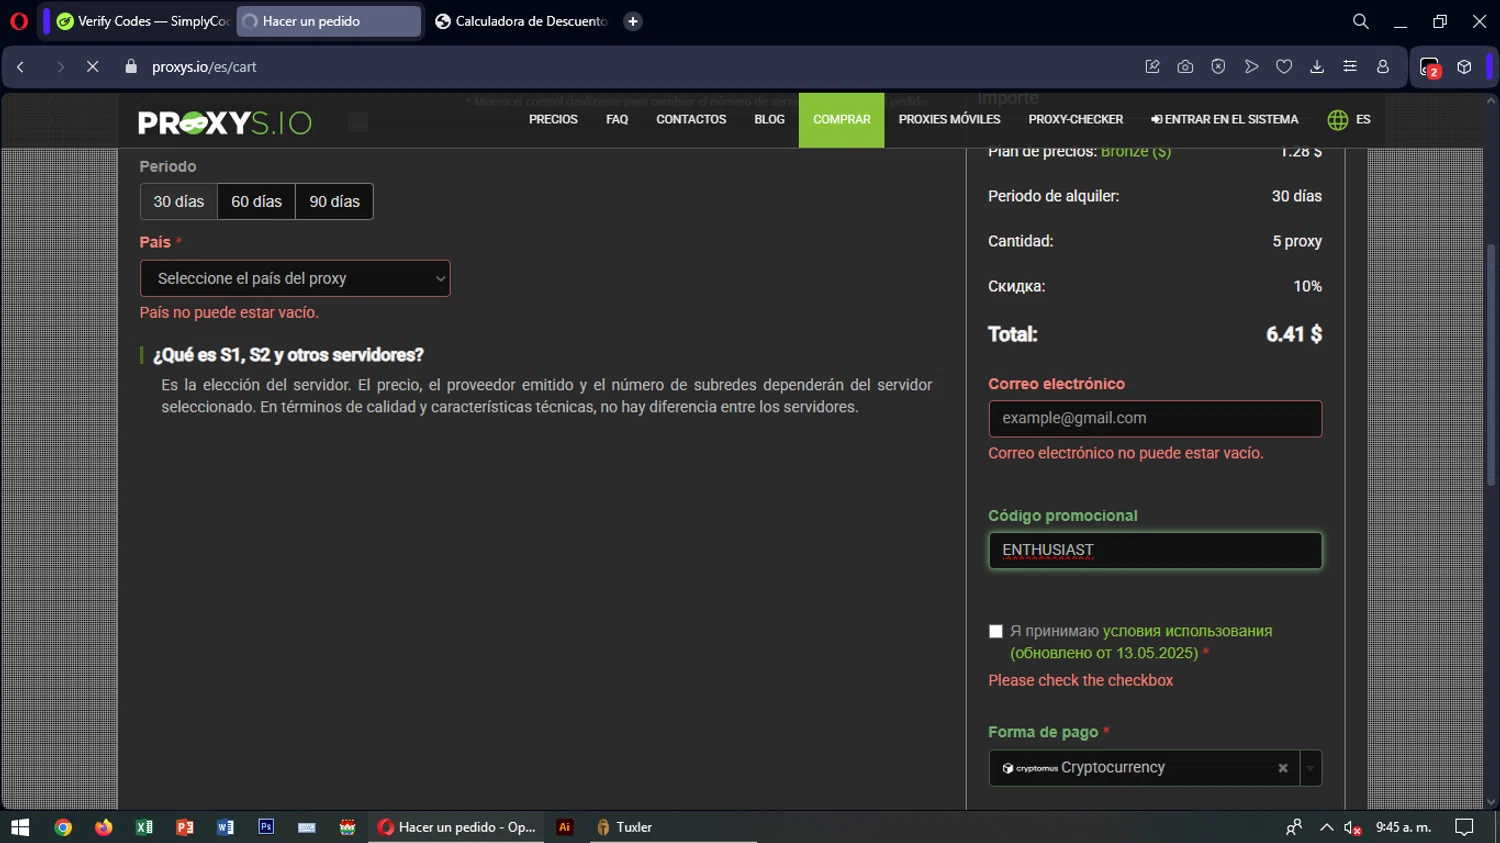Open PROXIES MÓVILES page
The width and height of the screenshot is (1500, 843).
coord(949,120)
